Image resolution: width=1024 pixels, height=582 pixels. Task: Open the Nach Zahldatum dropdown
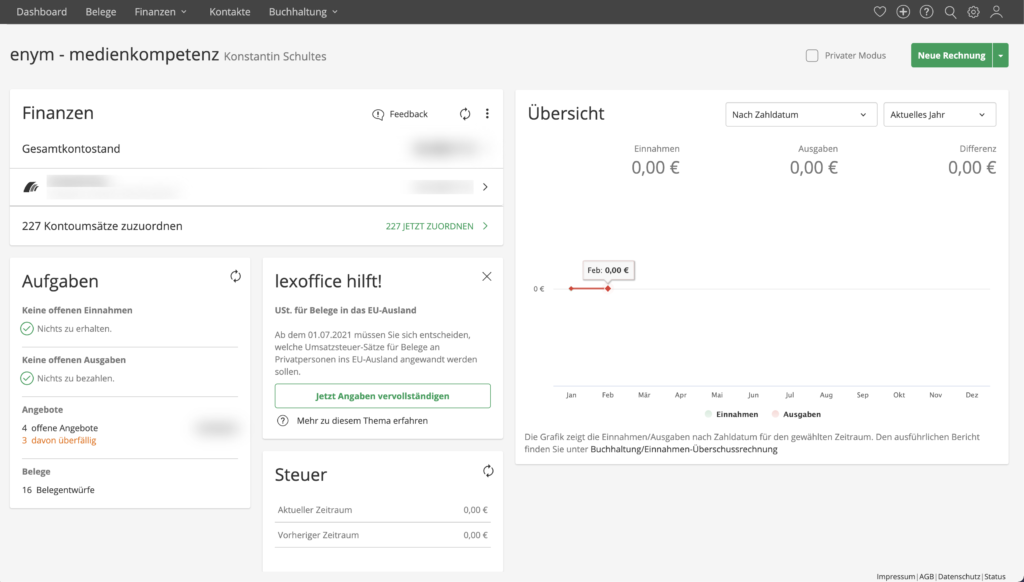[800, 115]
